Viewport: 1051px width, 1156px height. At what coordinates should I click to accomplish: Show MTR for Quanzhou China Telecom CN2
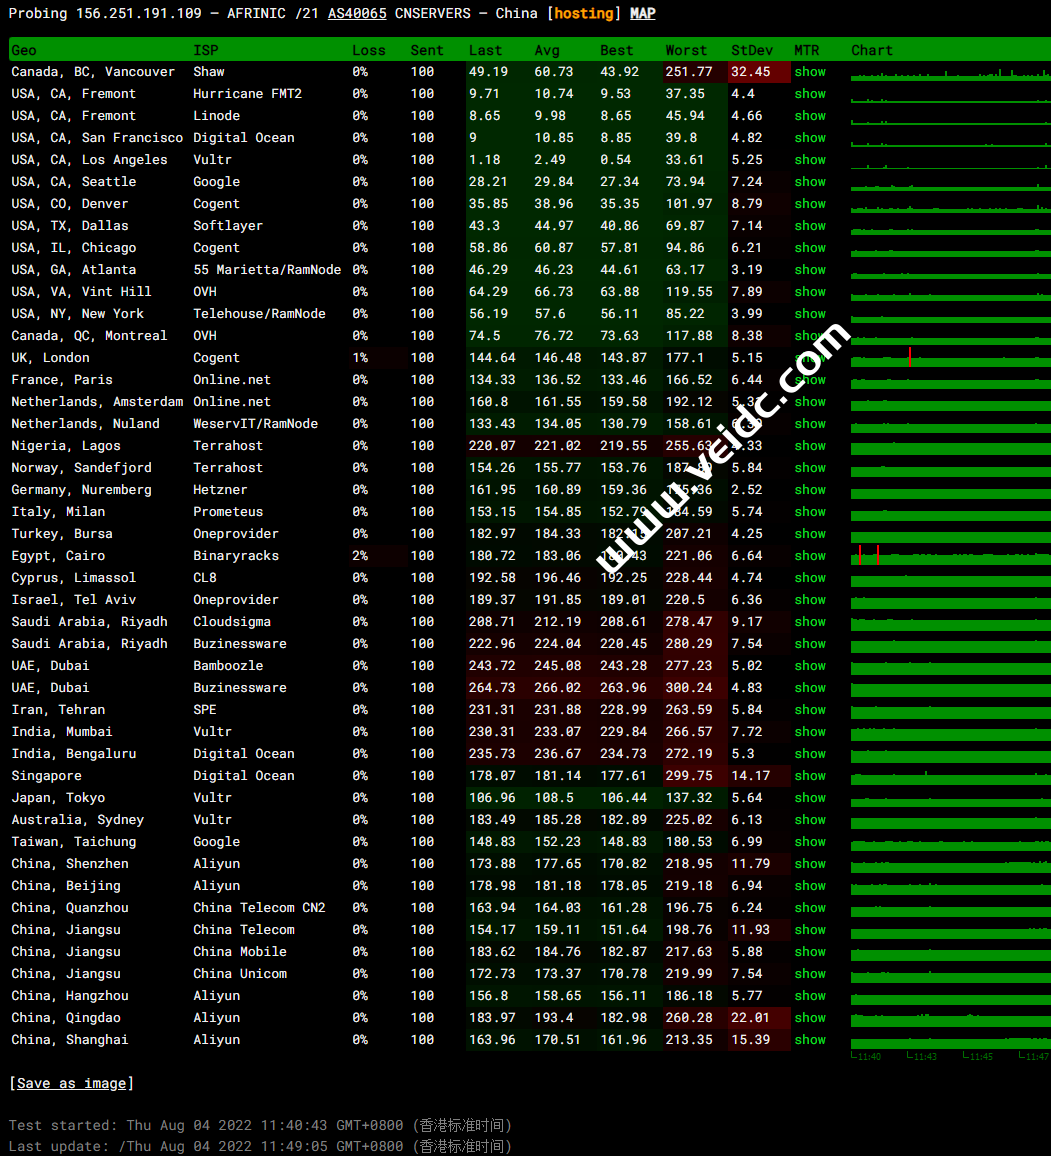[810, 908]
